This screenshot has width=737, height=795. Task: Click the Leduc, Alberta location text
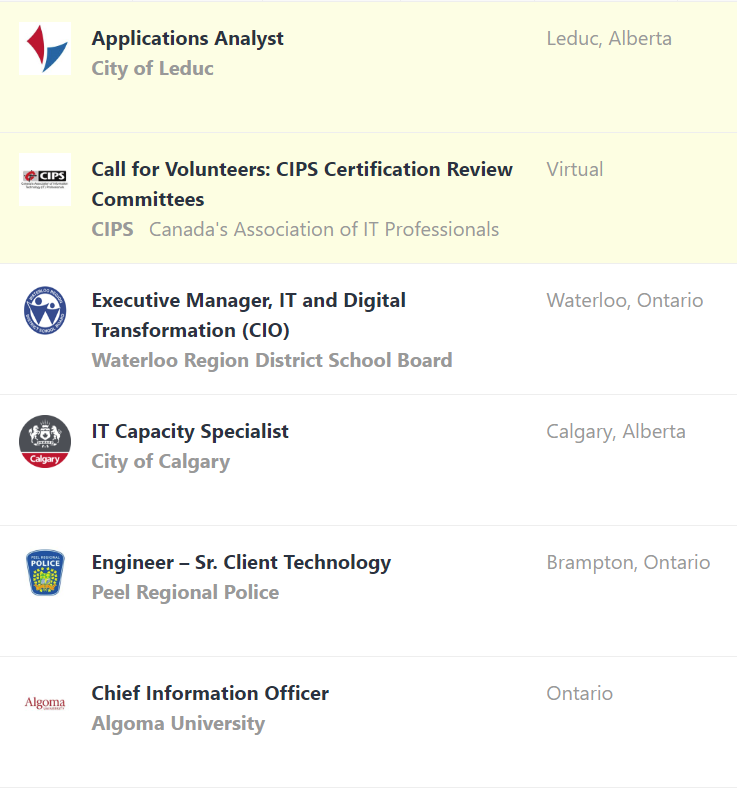(x=609, y=39)
